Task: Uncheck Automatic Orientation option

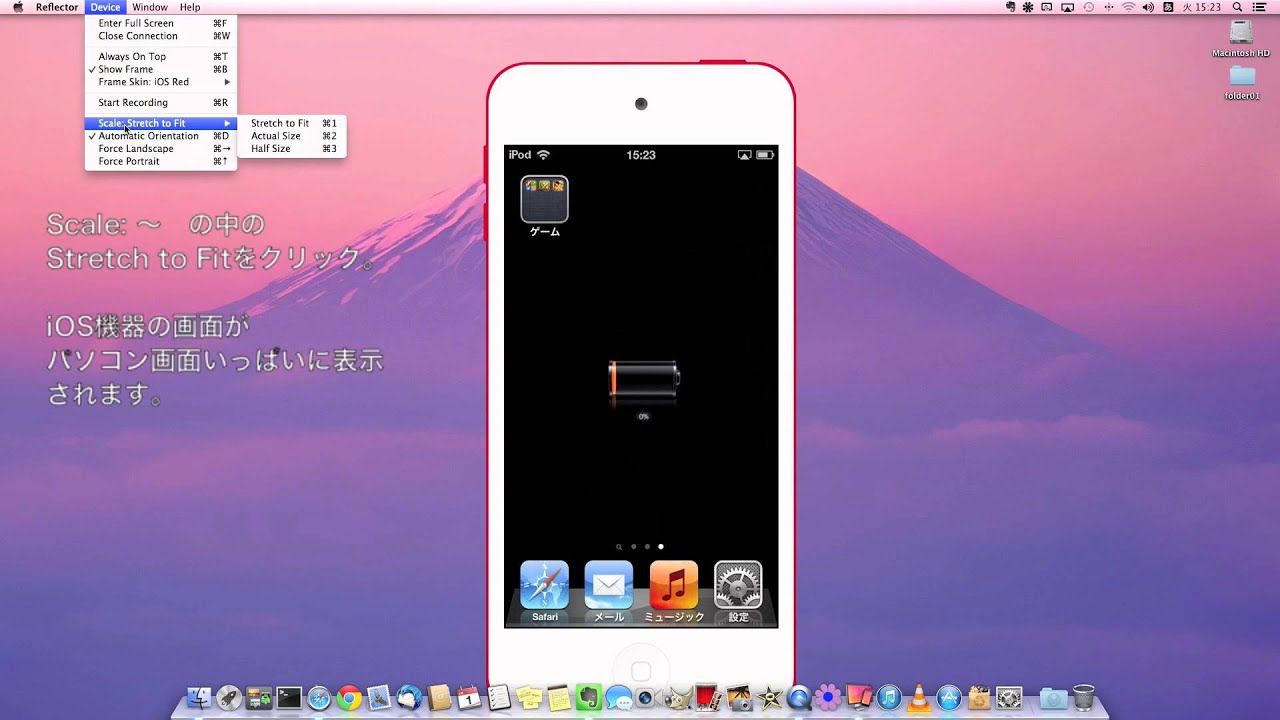Action: (161, 136)
